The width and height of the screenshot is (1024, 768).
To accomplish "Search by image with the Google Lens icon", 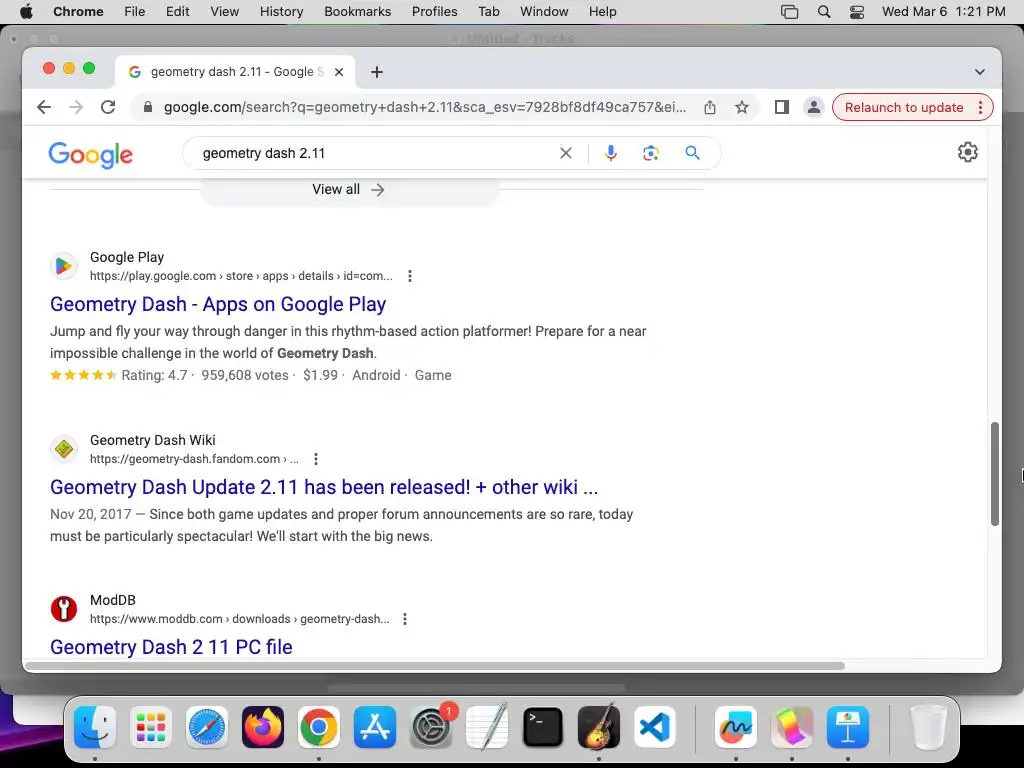I will click(650, 153).
